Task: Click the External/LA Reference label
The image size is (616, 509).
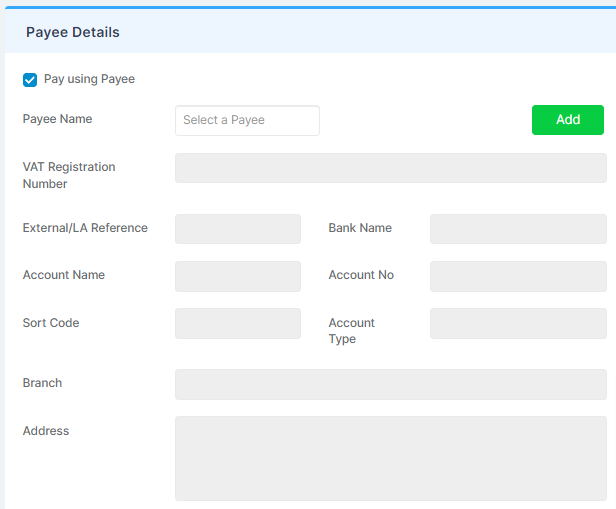Action: 85,228
